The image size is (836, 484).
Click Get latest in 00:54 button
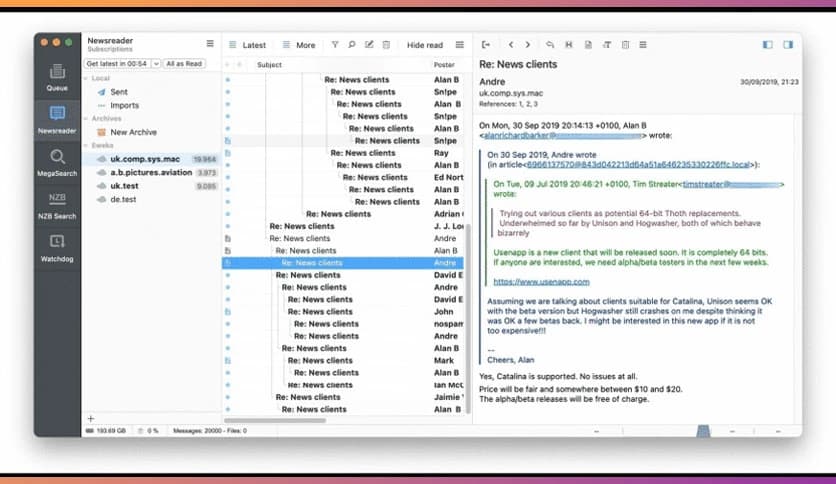click(117, 63)
